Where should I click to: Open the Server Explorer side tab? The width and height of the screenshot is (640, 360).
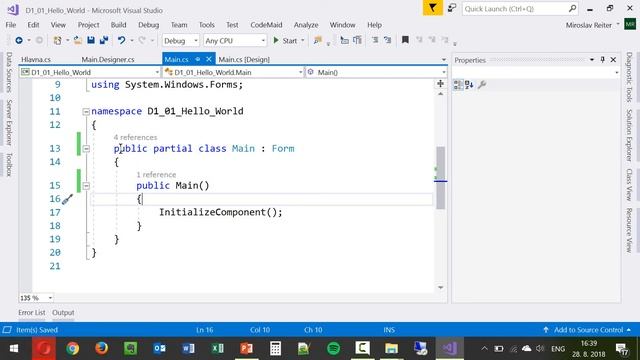coord(9,122)
